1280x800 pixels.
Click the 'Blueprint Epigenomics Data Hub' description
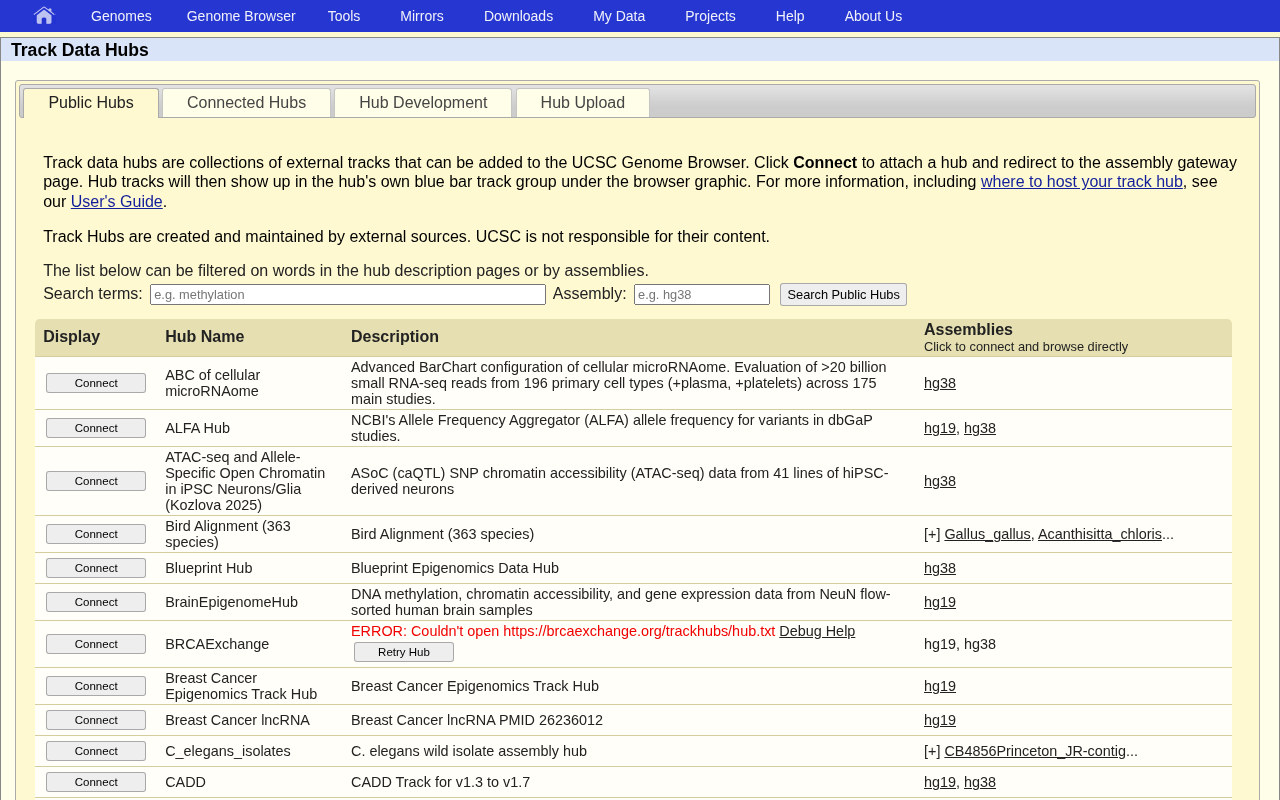click(455, 568)
